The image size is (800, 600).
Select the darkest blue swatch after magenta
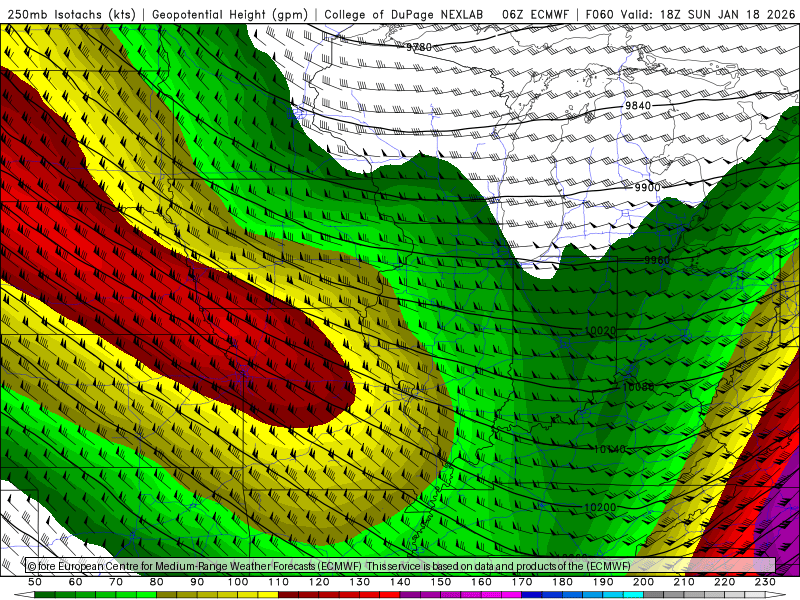[x=532, y=593]
